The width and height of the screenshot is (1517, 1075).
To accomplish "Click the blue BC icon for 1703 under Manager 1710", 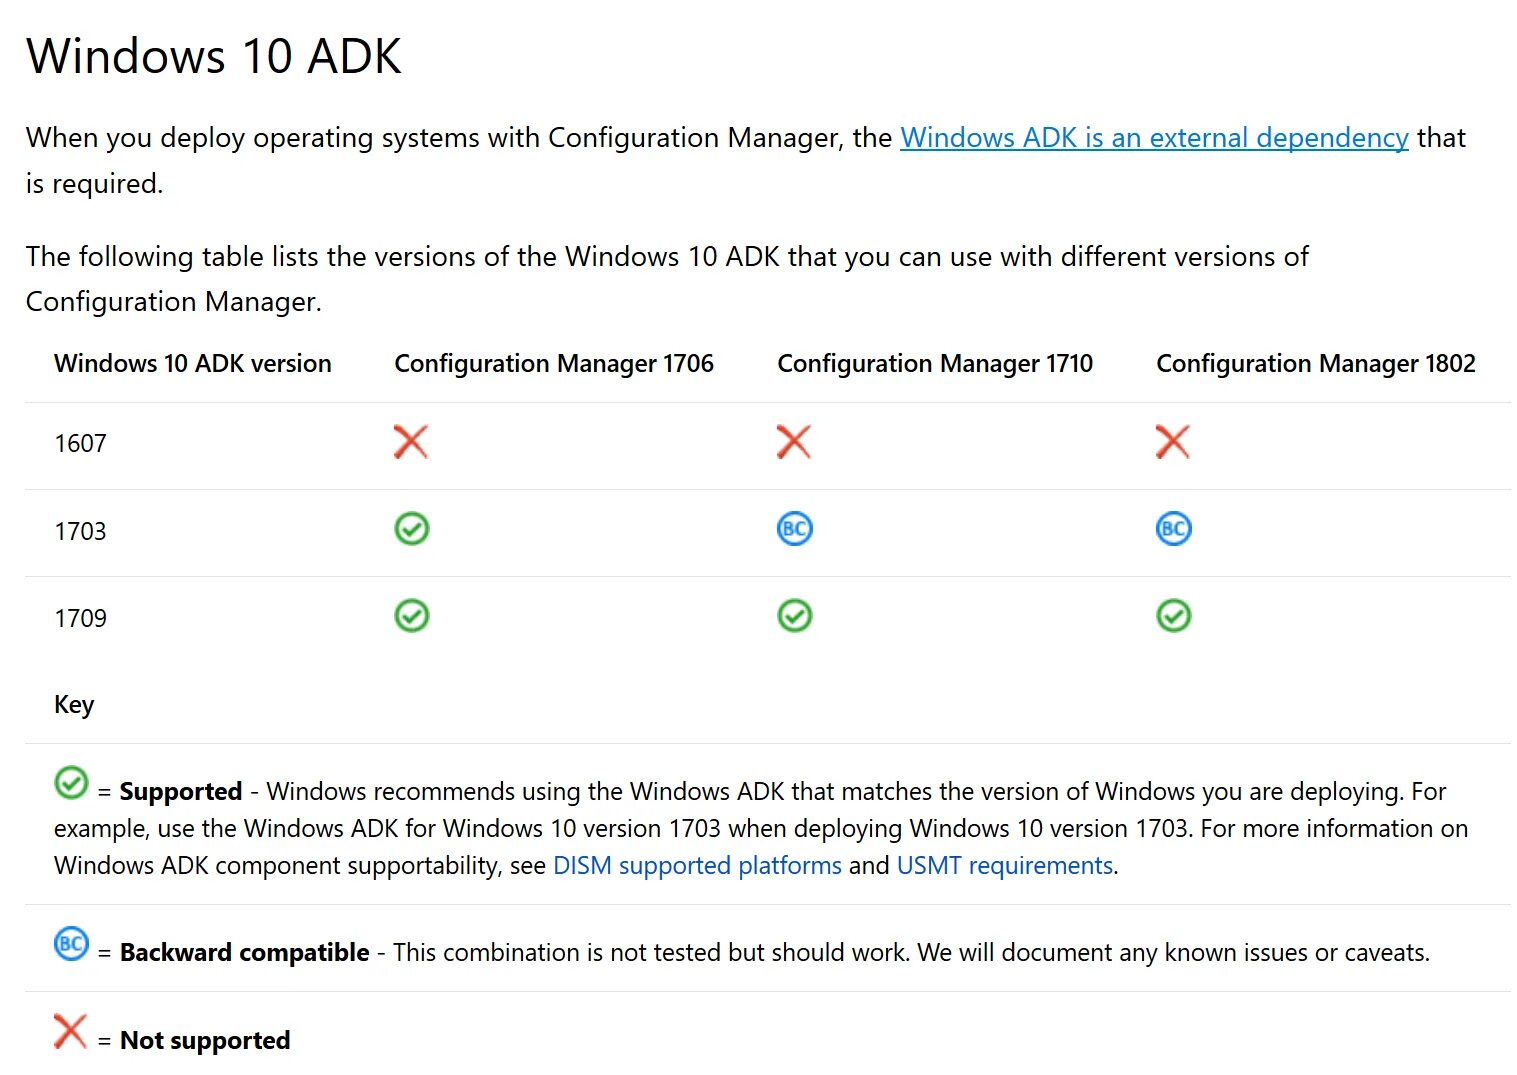I will click(794, 528).
